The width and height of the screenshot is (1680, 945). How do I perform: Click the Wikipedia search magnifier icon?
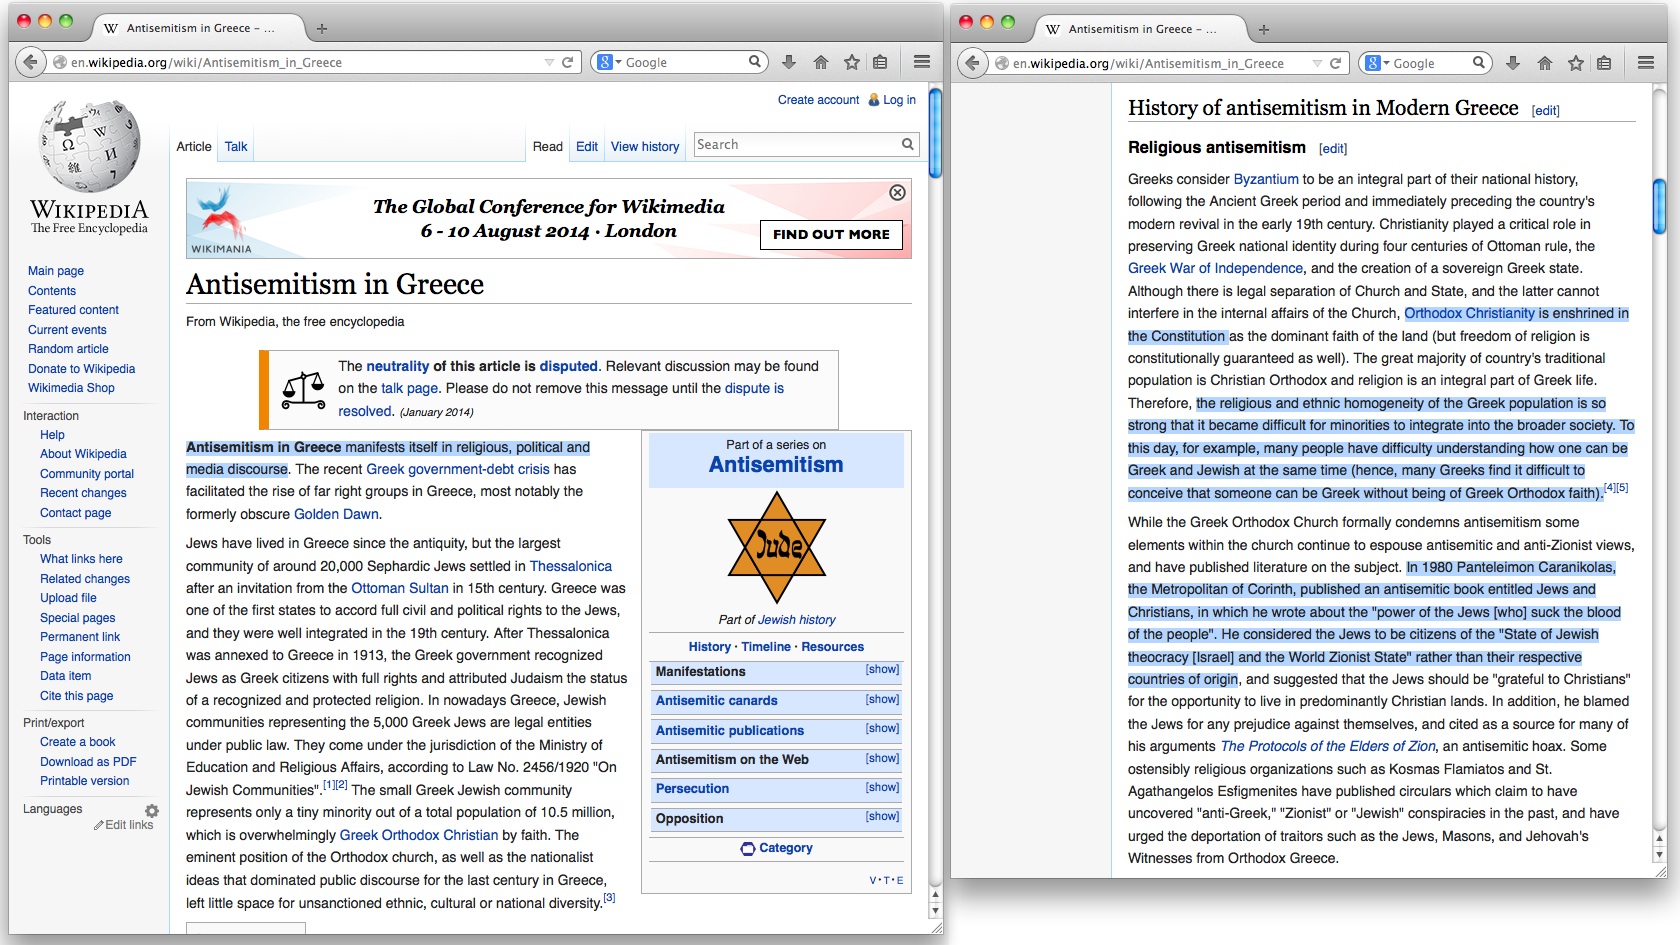click(x=908, y=144)
